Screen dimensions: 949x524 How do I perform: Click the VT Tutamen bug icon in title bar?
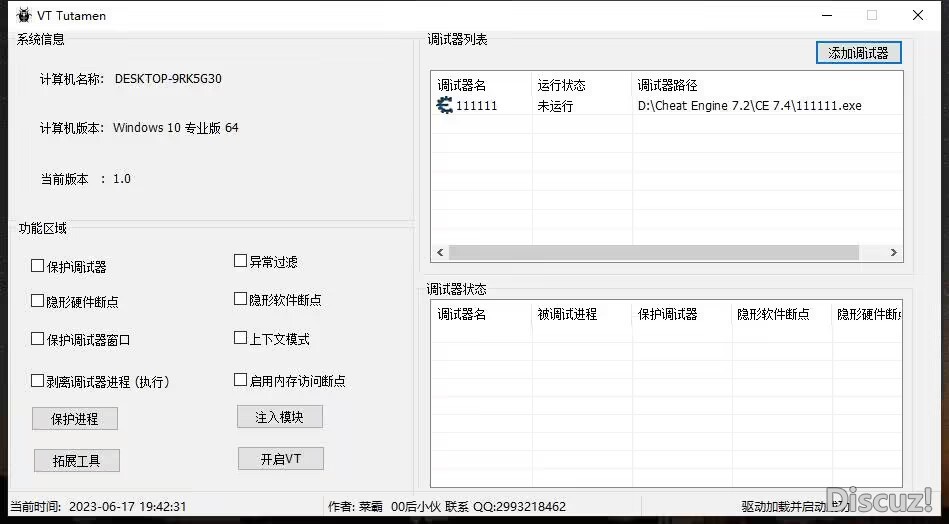click(23, 15)
